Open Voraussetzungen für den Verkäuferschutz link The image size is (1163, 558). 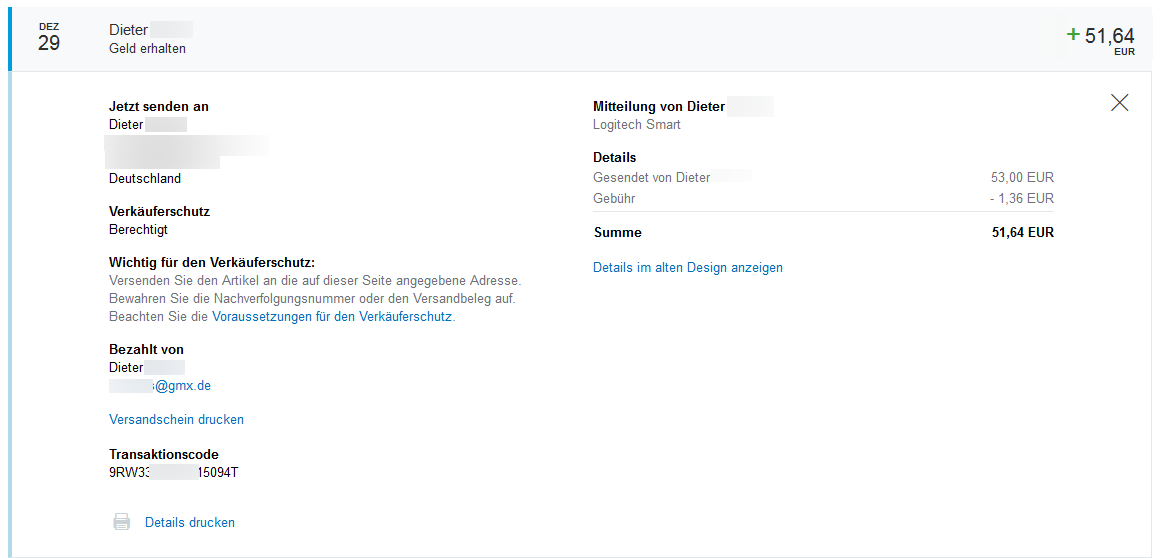[x=332, y=316]
